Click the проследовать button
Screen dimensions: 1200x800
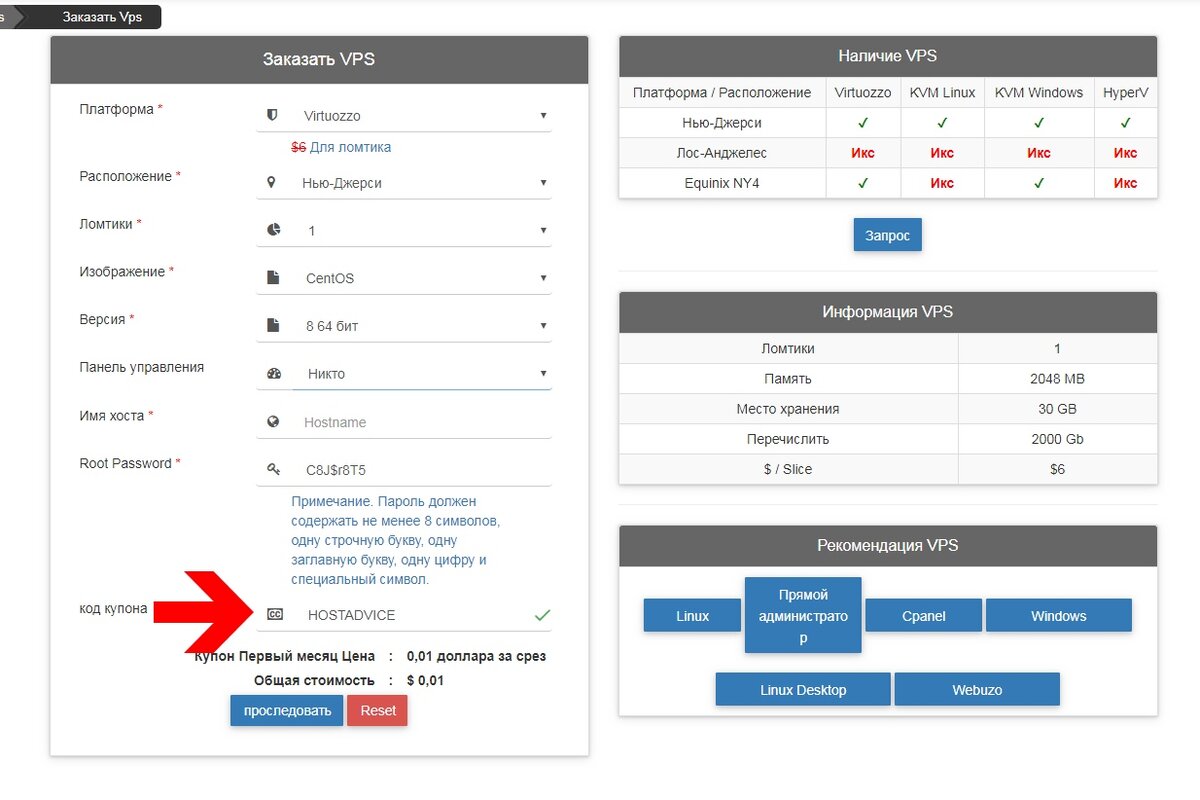point(287,711)
